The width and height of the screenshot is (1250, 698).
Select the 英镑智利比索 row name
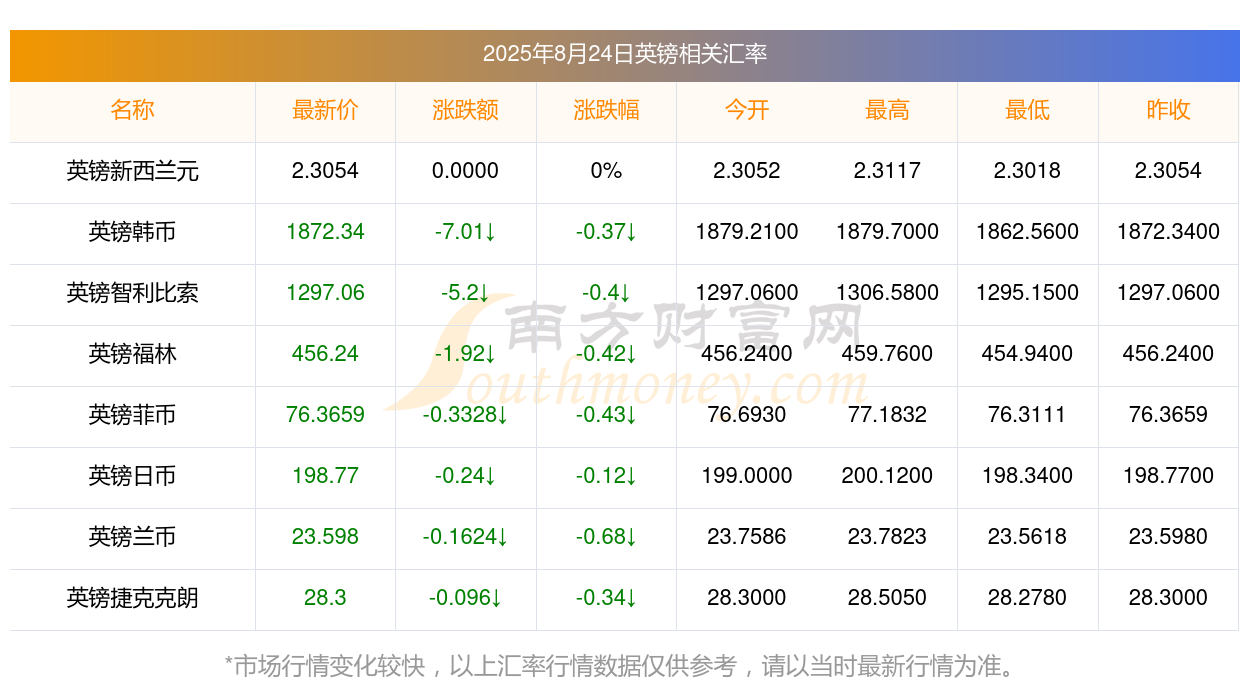133,293
